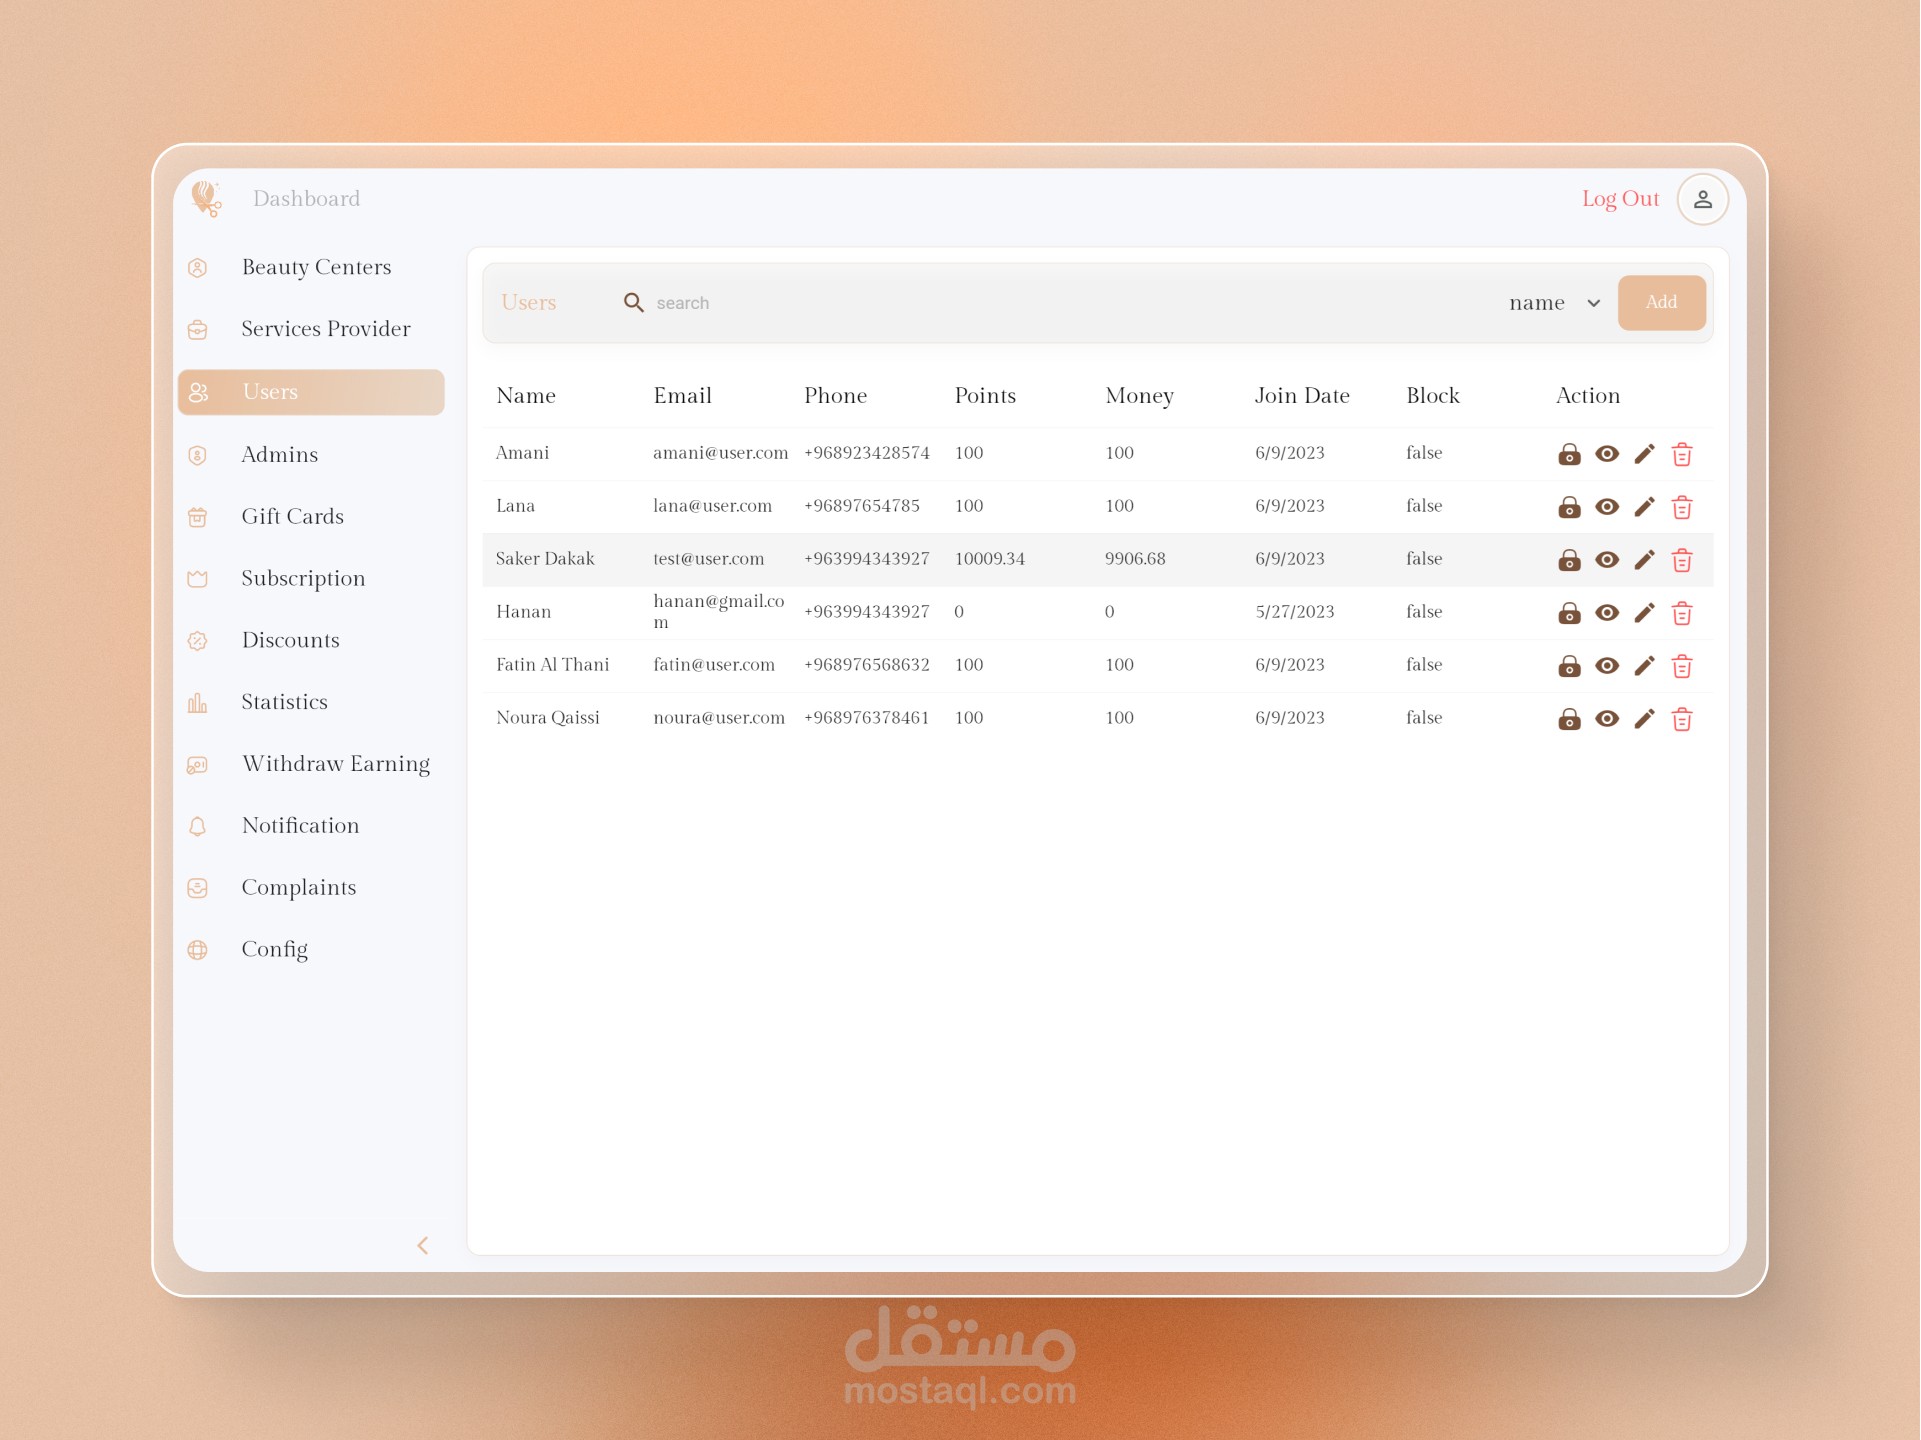Lock the Hanan user account
1921x1440 pixels.
point(1569,613)
